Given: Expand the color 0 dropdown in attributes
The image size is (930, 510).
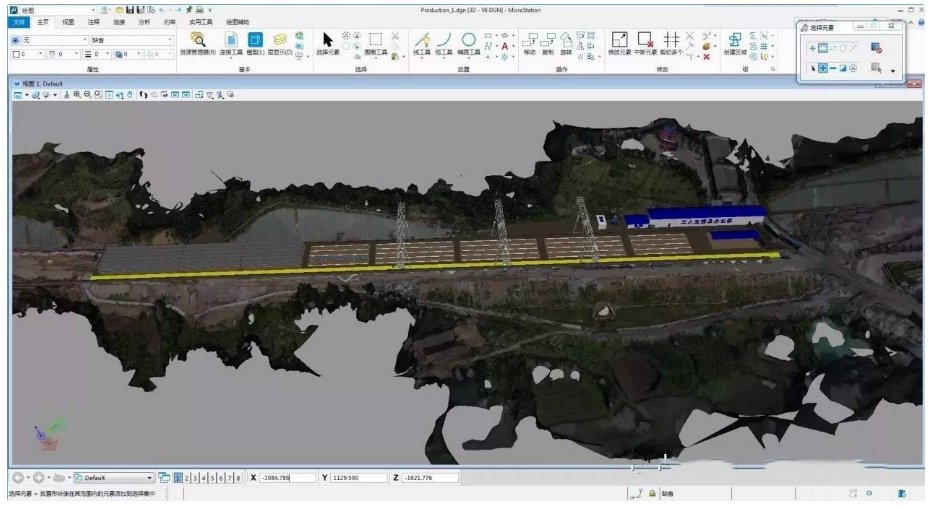Looking at the screenshot, I should [28, 54].
